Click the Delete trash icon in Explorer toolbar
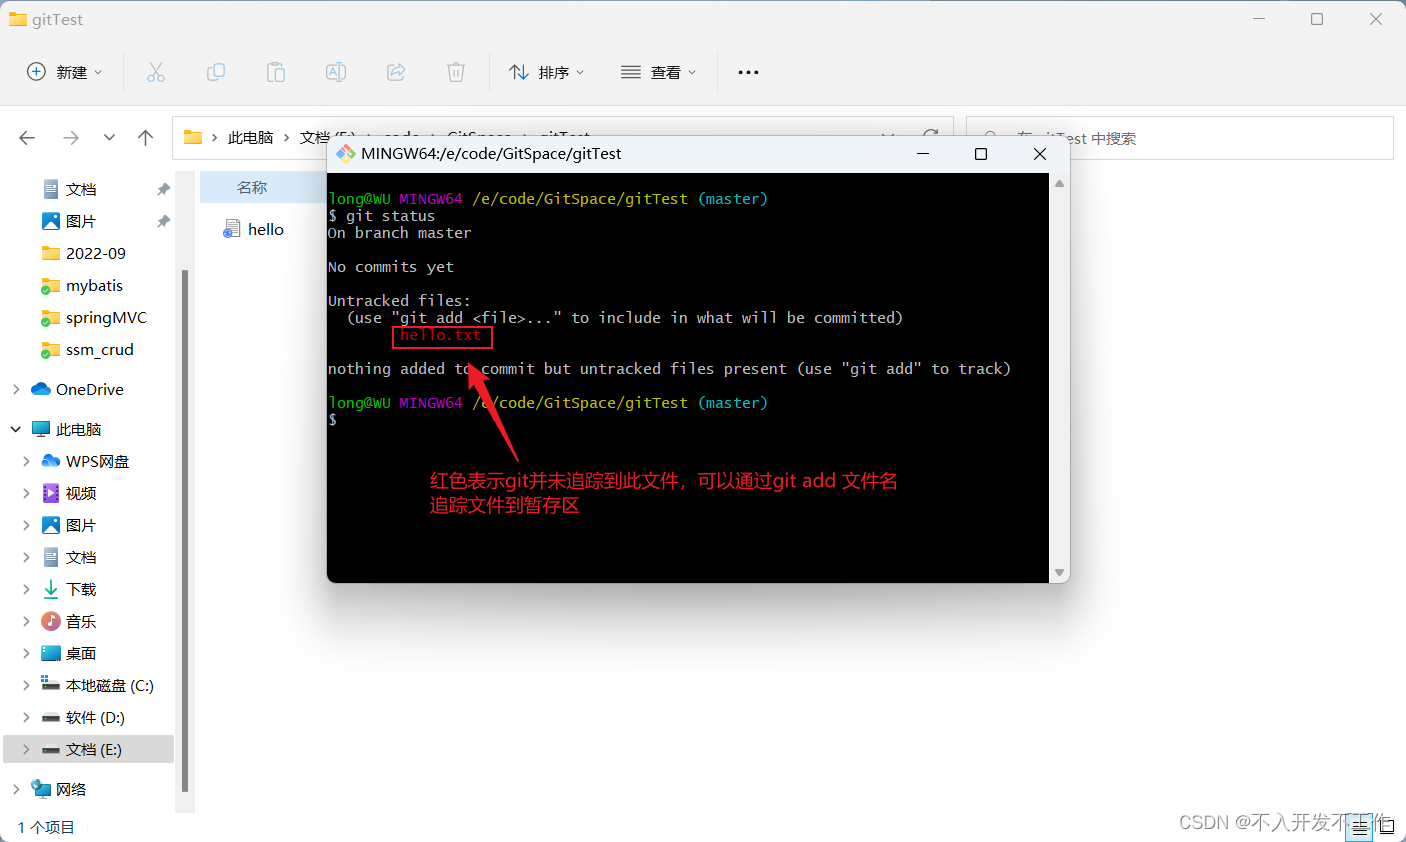Viewport: 1406px width, 842px height. (456, 72)
